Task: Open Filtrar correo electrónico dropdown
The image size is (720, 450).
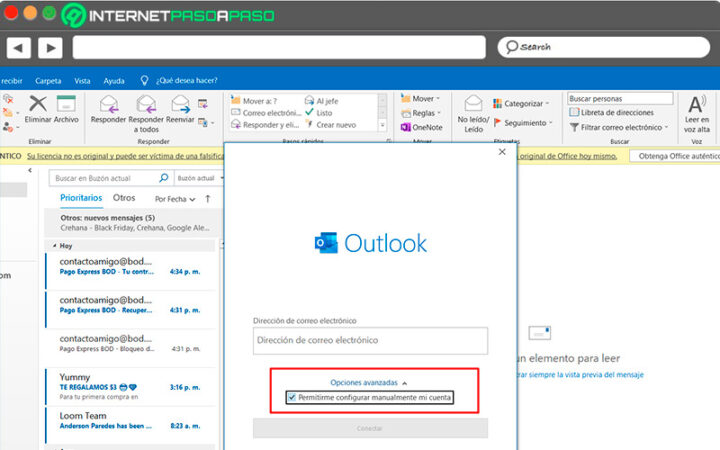Action: tap(619, 127)
